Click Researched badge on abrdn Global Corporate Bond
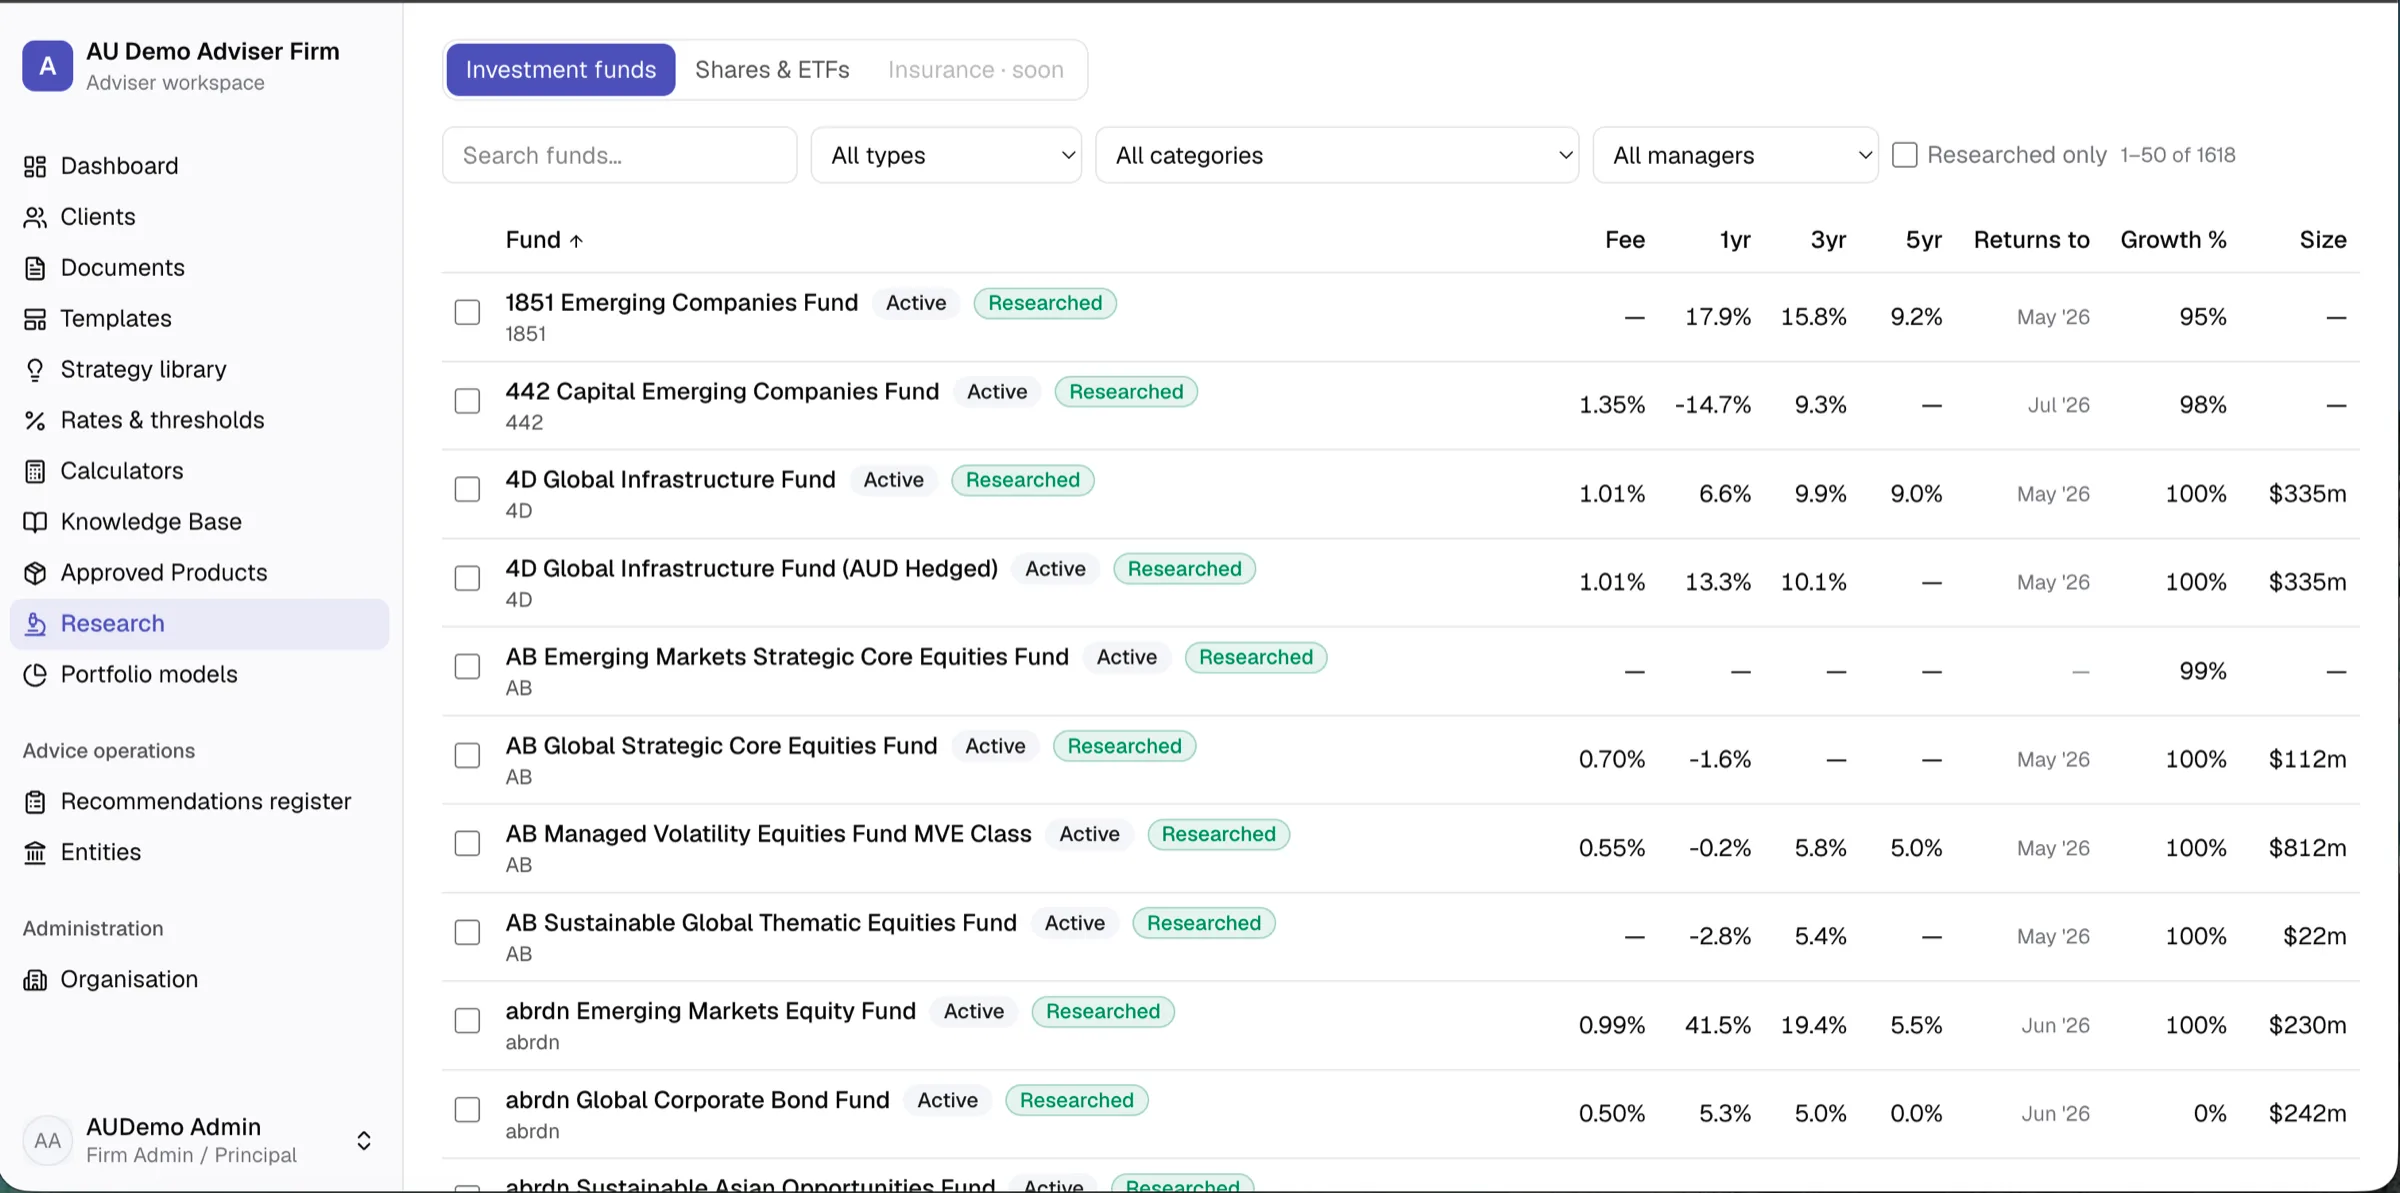Screen dimensions: 2400x1193 click(1076, 1100)
